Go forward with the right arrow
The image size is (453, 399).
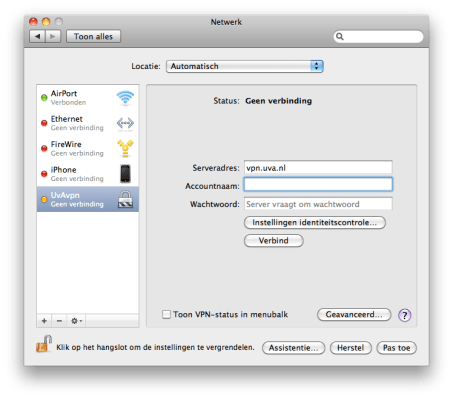pos(53,36)
